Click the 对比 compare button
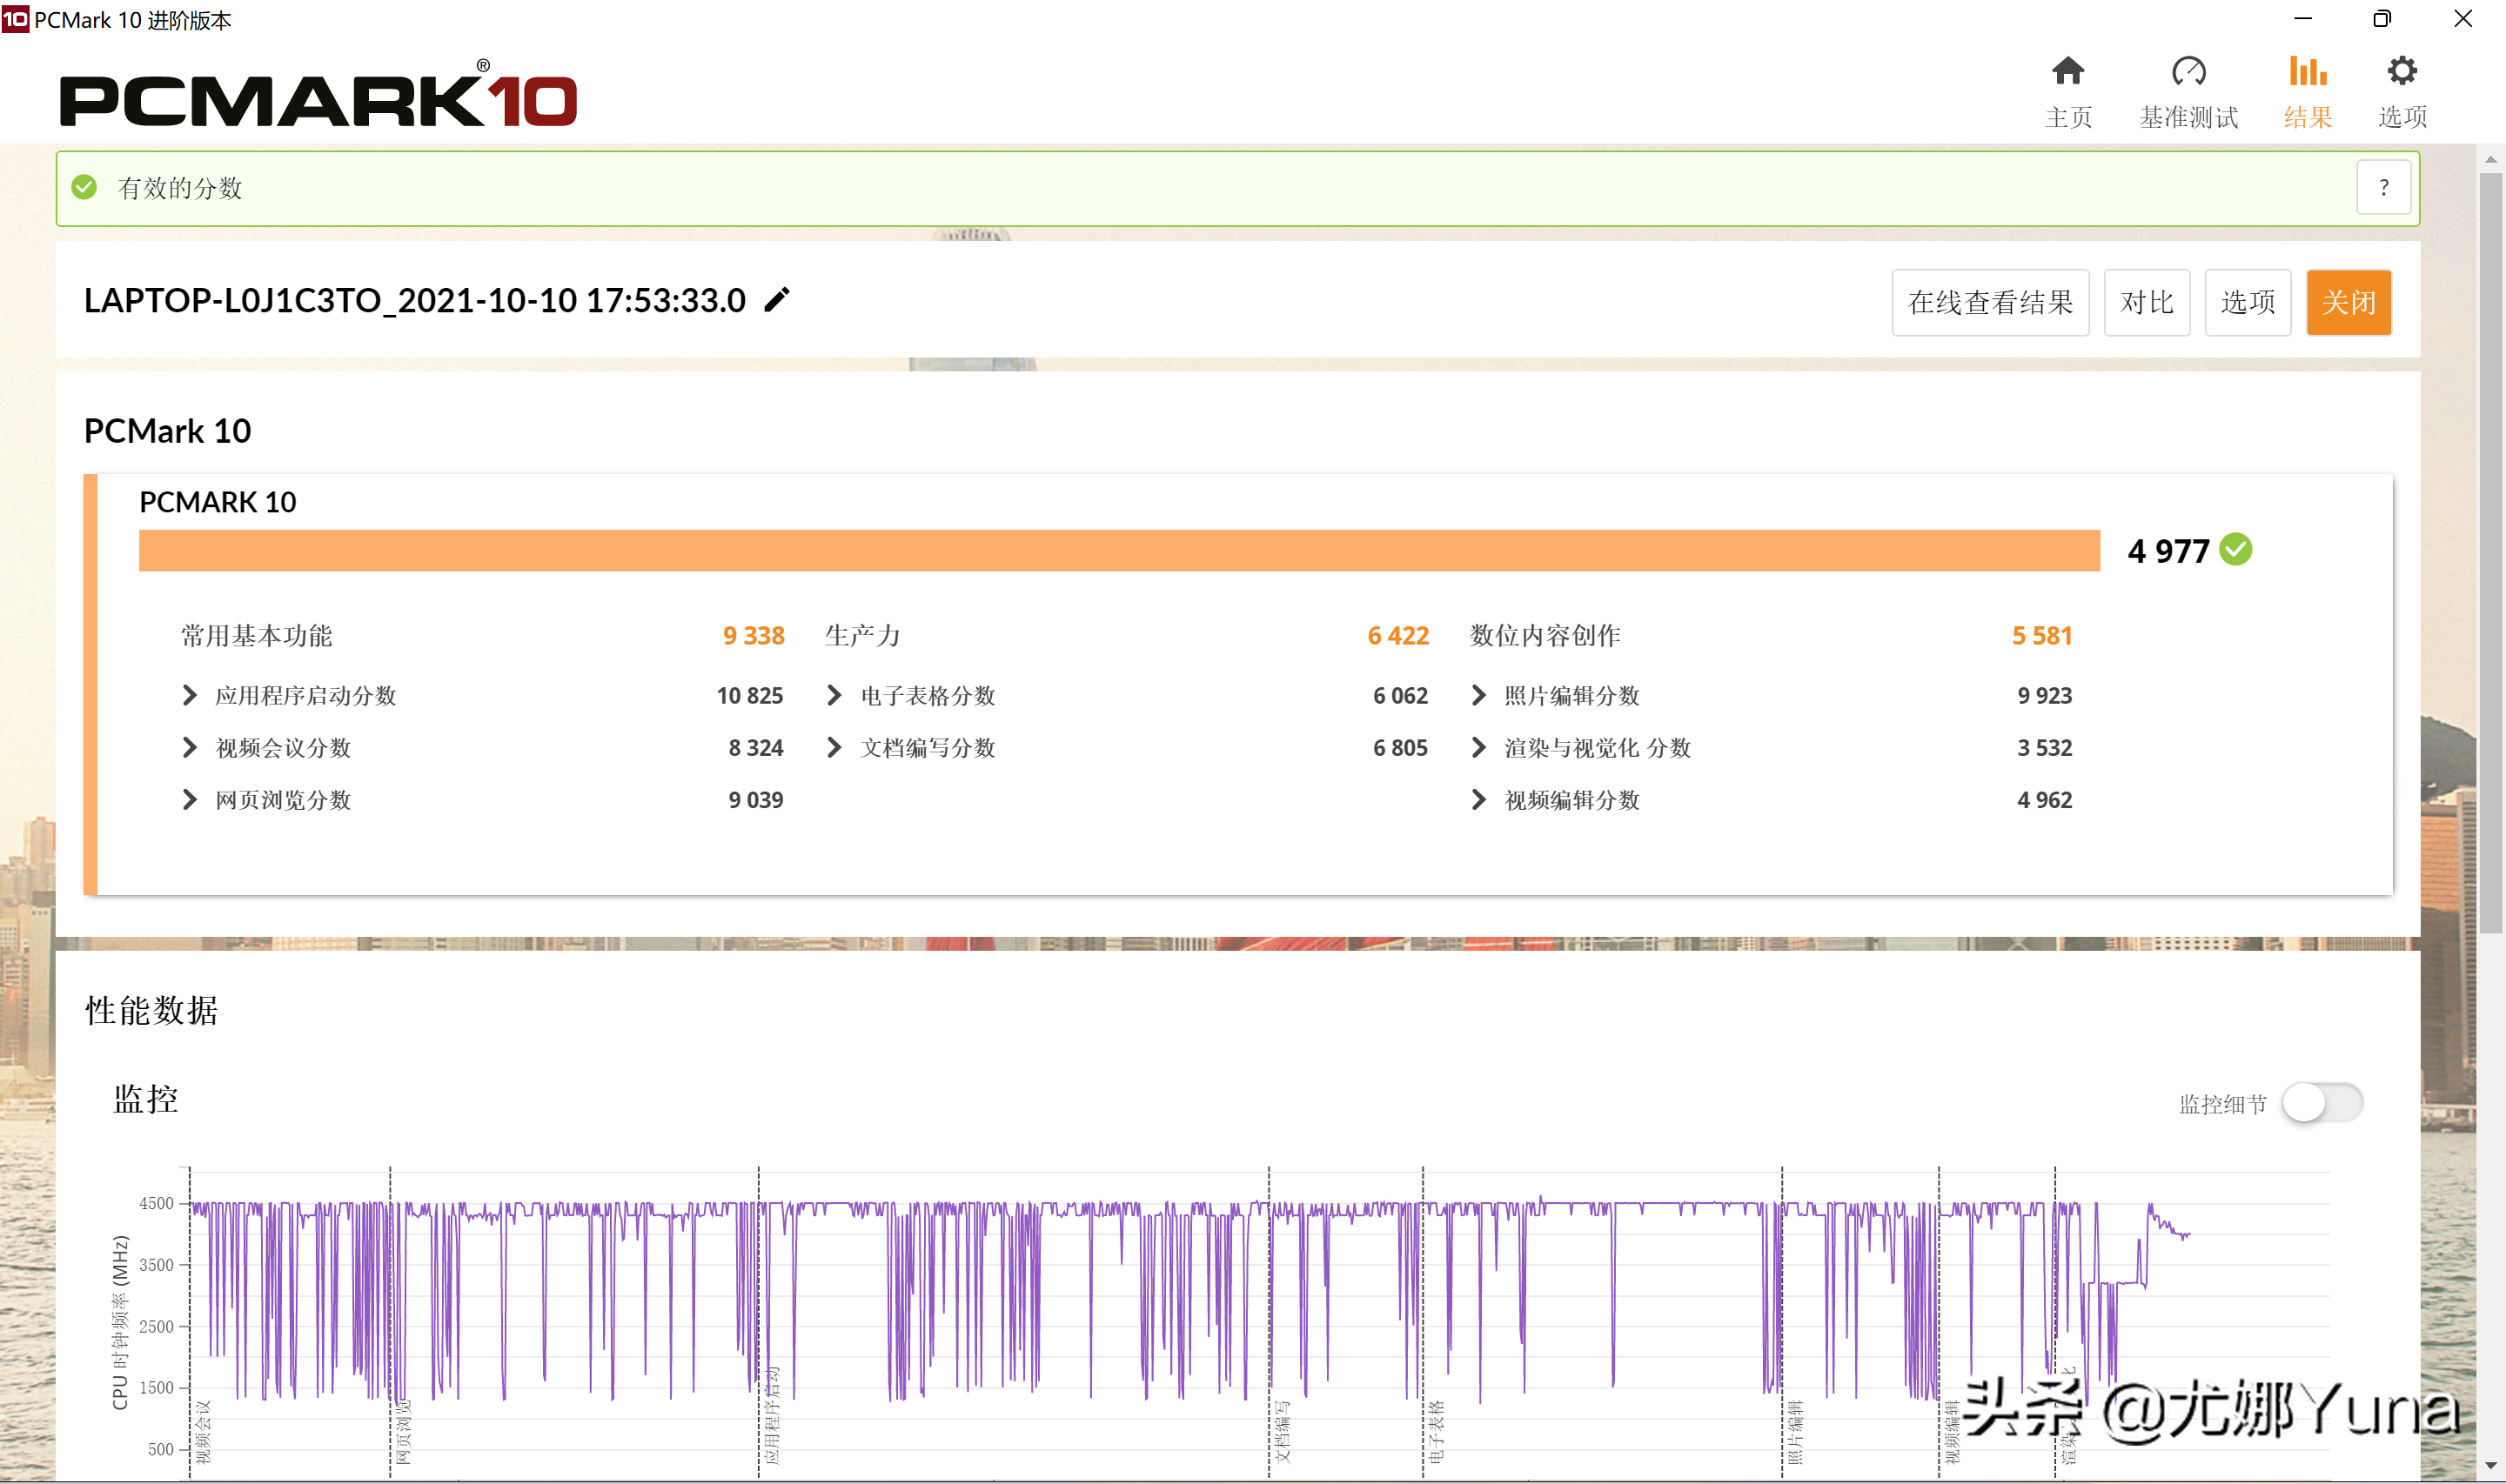Viewport: 2506px width, 1484px height. pyautogui.click(x=2147, y=302)
